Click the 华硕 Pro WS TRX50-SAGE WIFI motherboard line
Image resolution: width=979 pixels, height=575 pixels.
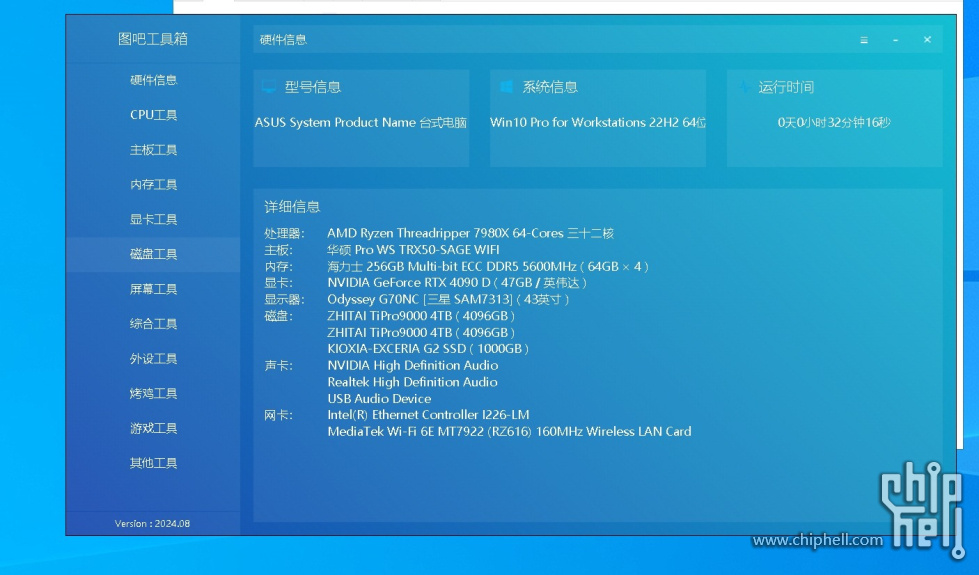pyautogui.click(x=413, y=250)
